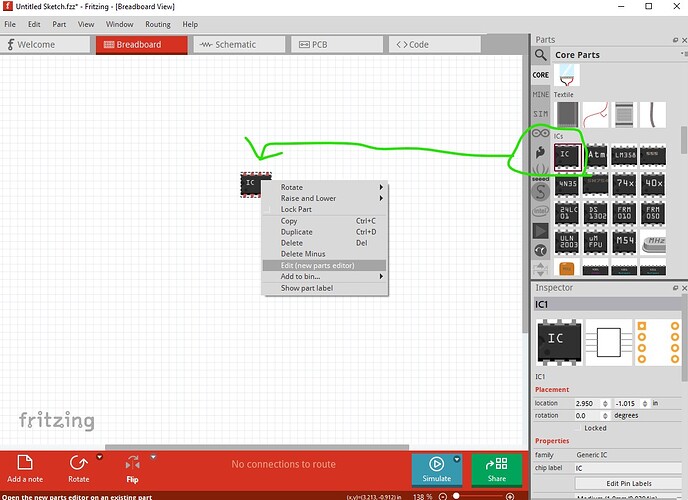Pick the 4N35 optocoupler part
The height and width of the screenshot is (500, 688).
point(567,185)
